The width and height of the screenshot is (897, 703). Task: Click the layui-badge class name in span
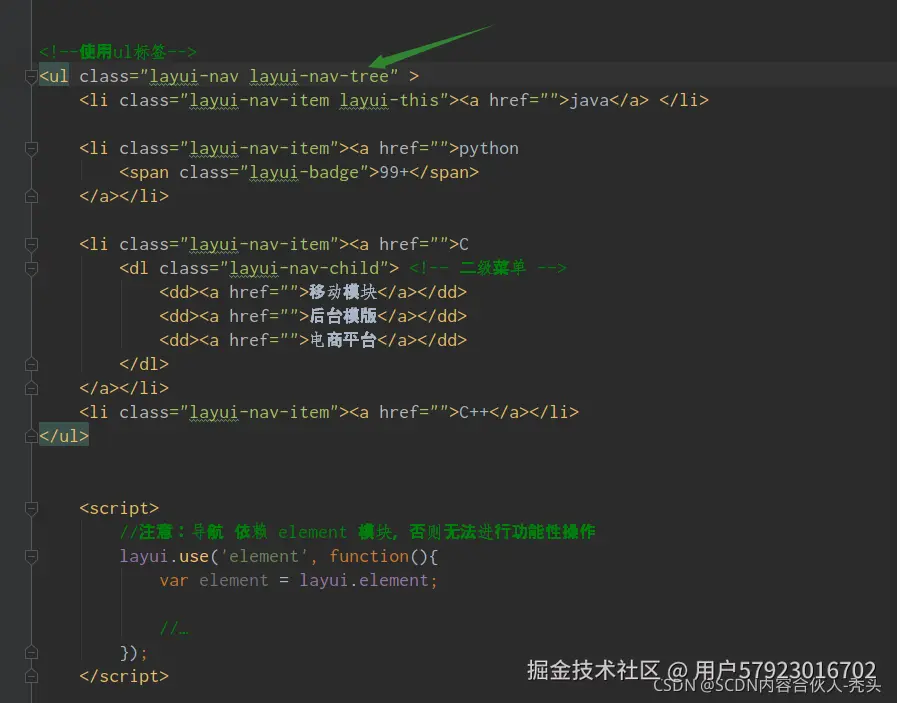304,172
